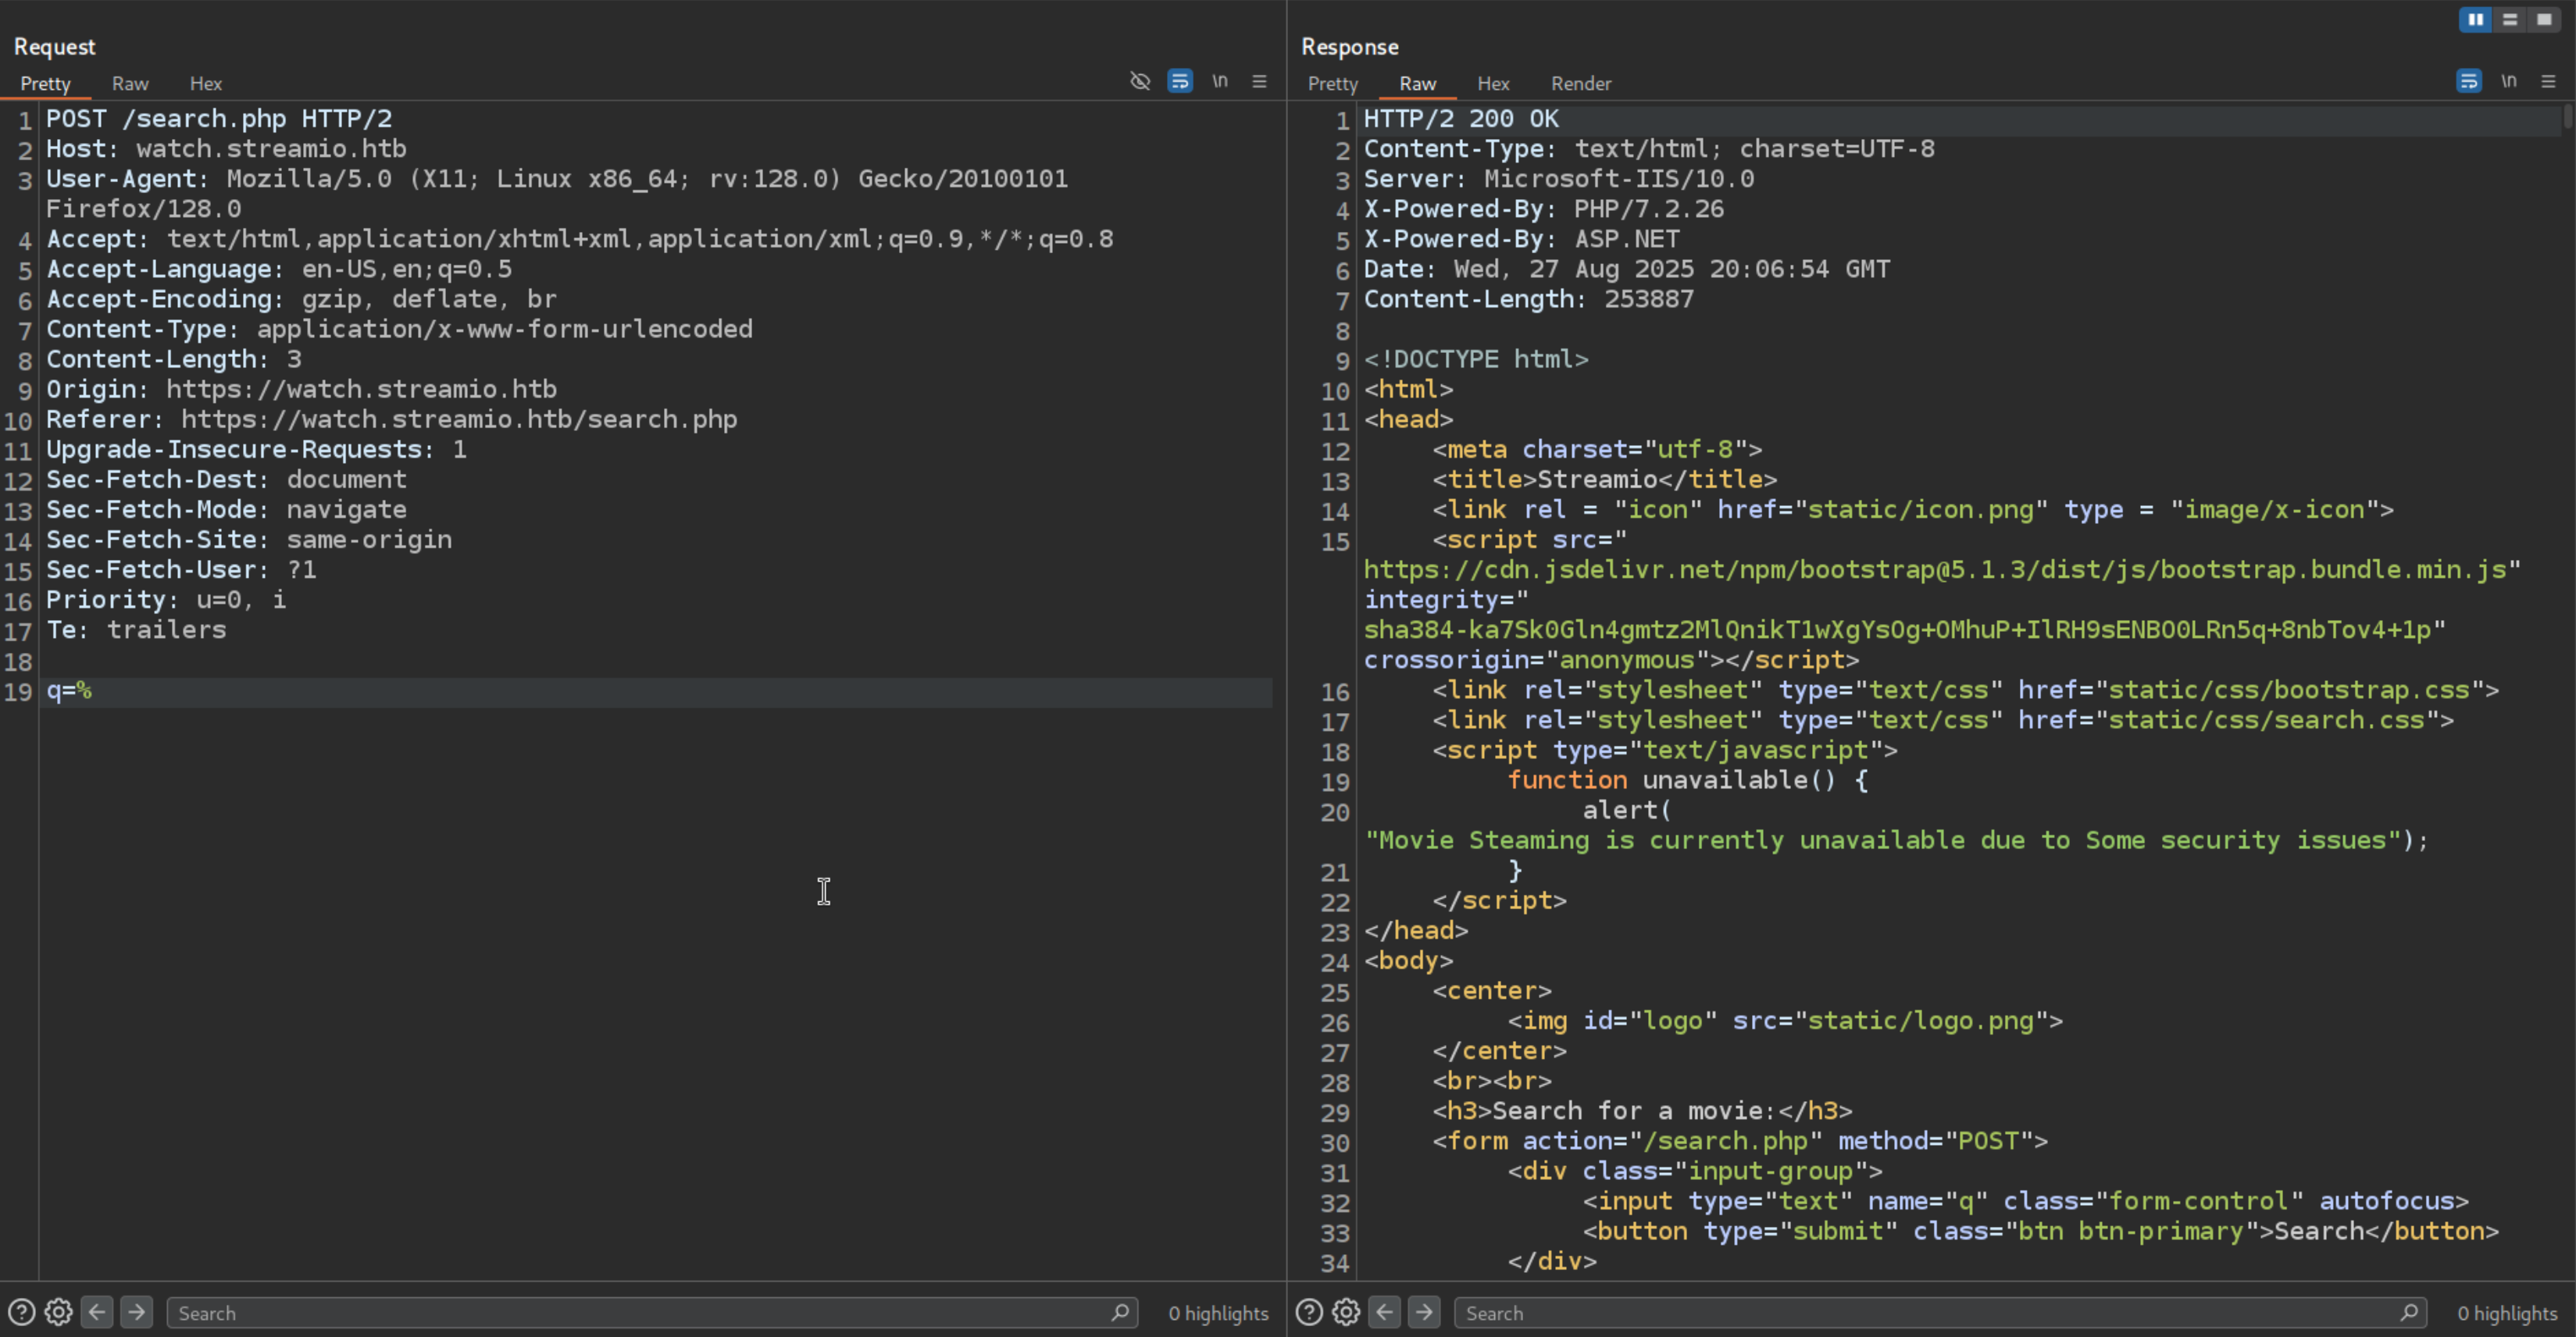Open Request pane hamburger options menu
This screenshot has width=2576, height=1337.
tap(1260, 81)
